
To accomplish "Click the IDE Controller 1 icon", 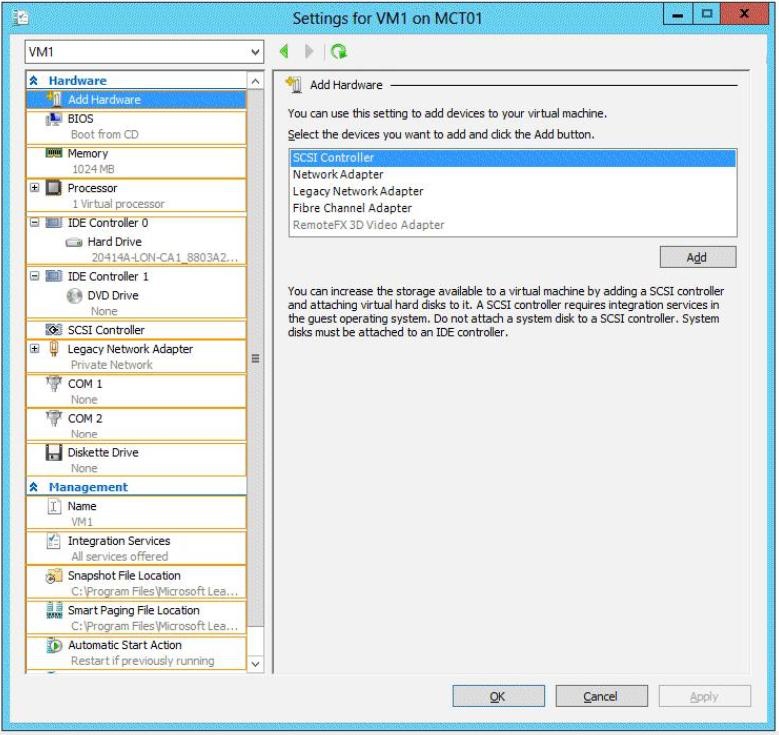I will [54, 276].
